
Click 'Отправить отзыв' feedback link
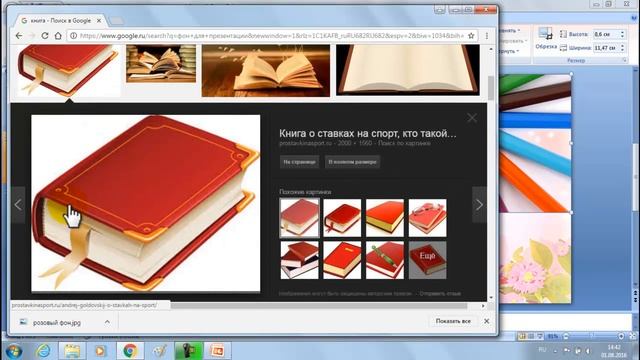(440, 293)
